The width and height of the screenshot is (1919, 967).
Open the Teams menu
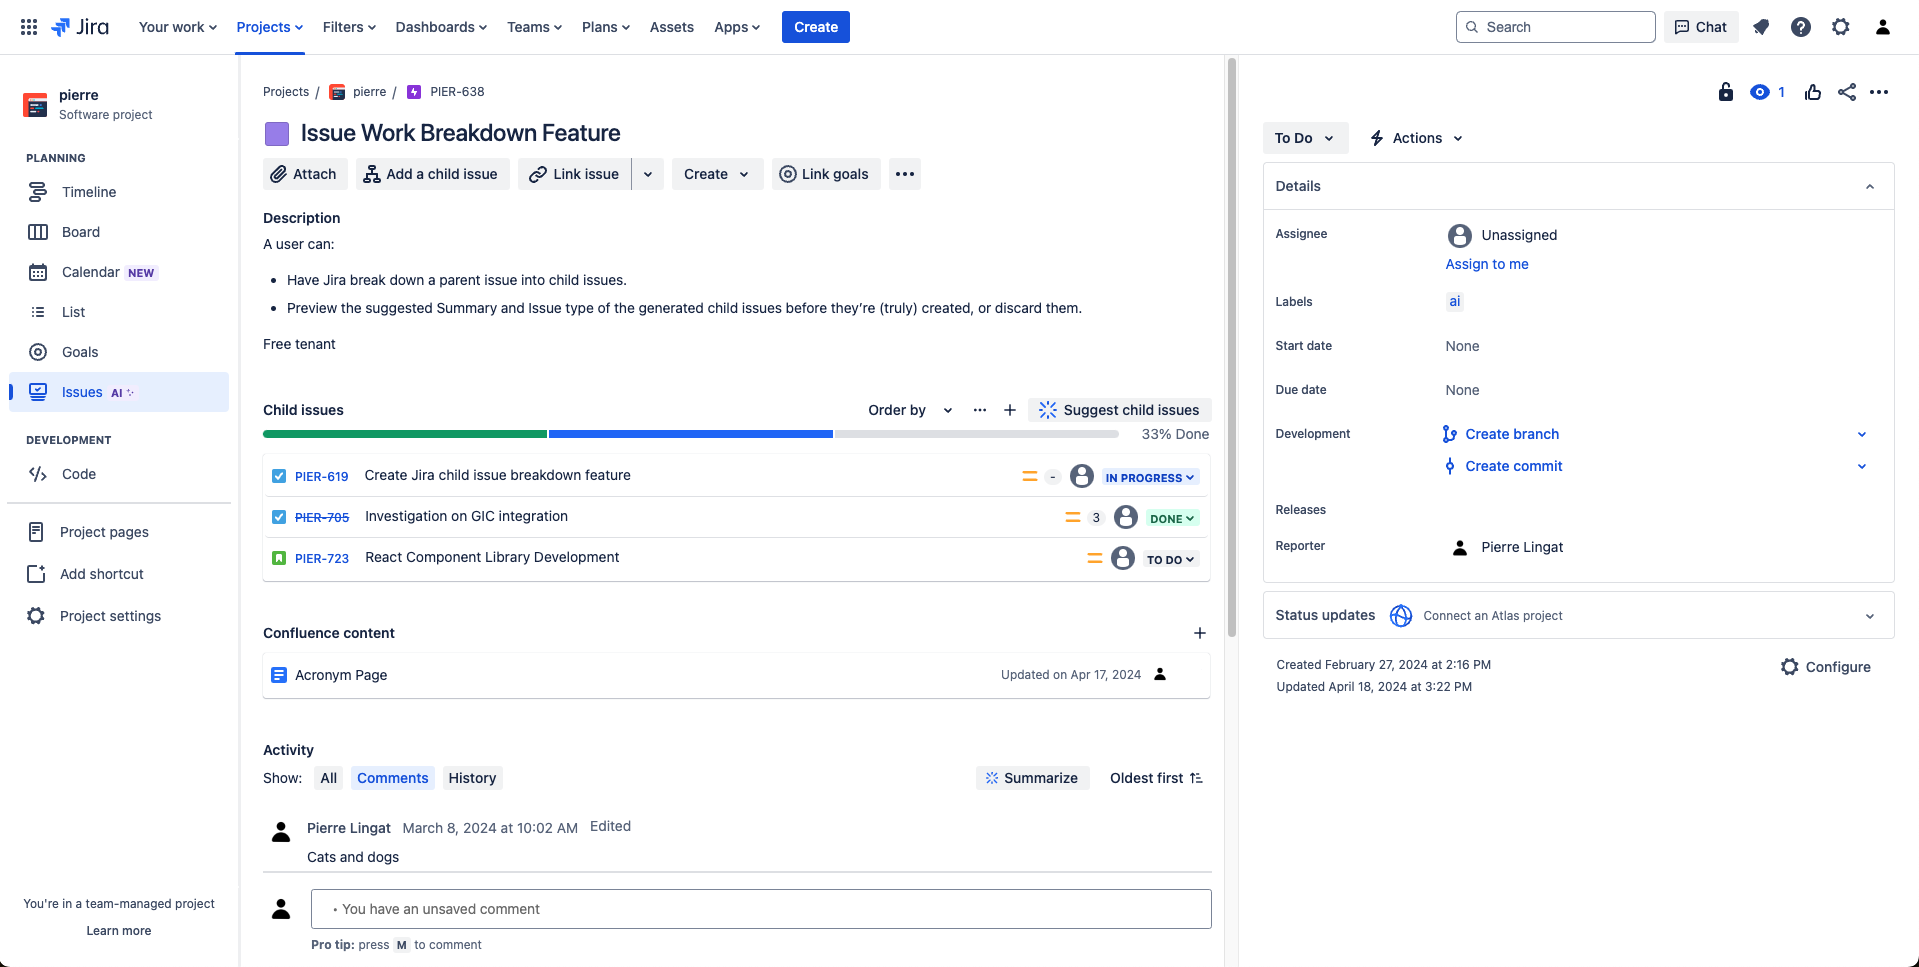(x=535, y=27)
